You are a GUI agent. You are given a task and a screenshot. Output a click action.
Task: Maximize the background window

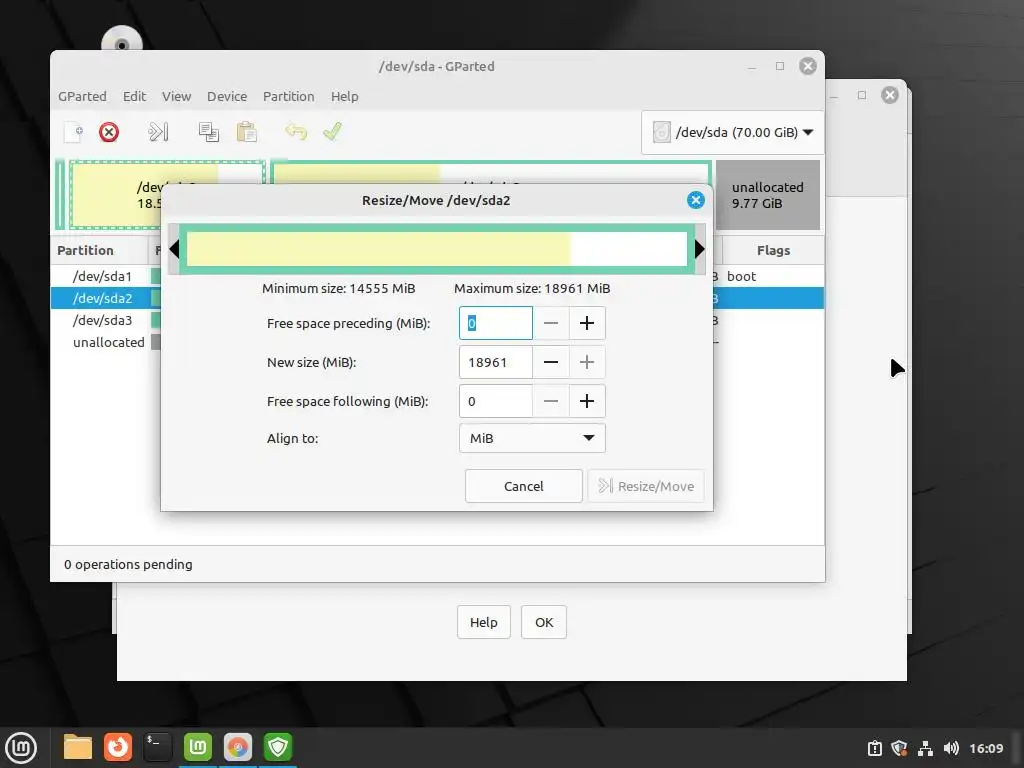[x=862, y=95]
